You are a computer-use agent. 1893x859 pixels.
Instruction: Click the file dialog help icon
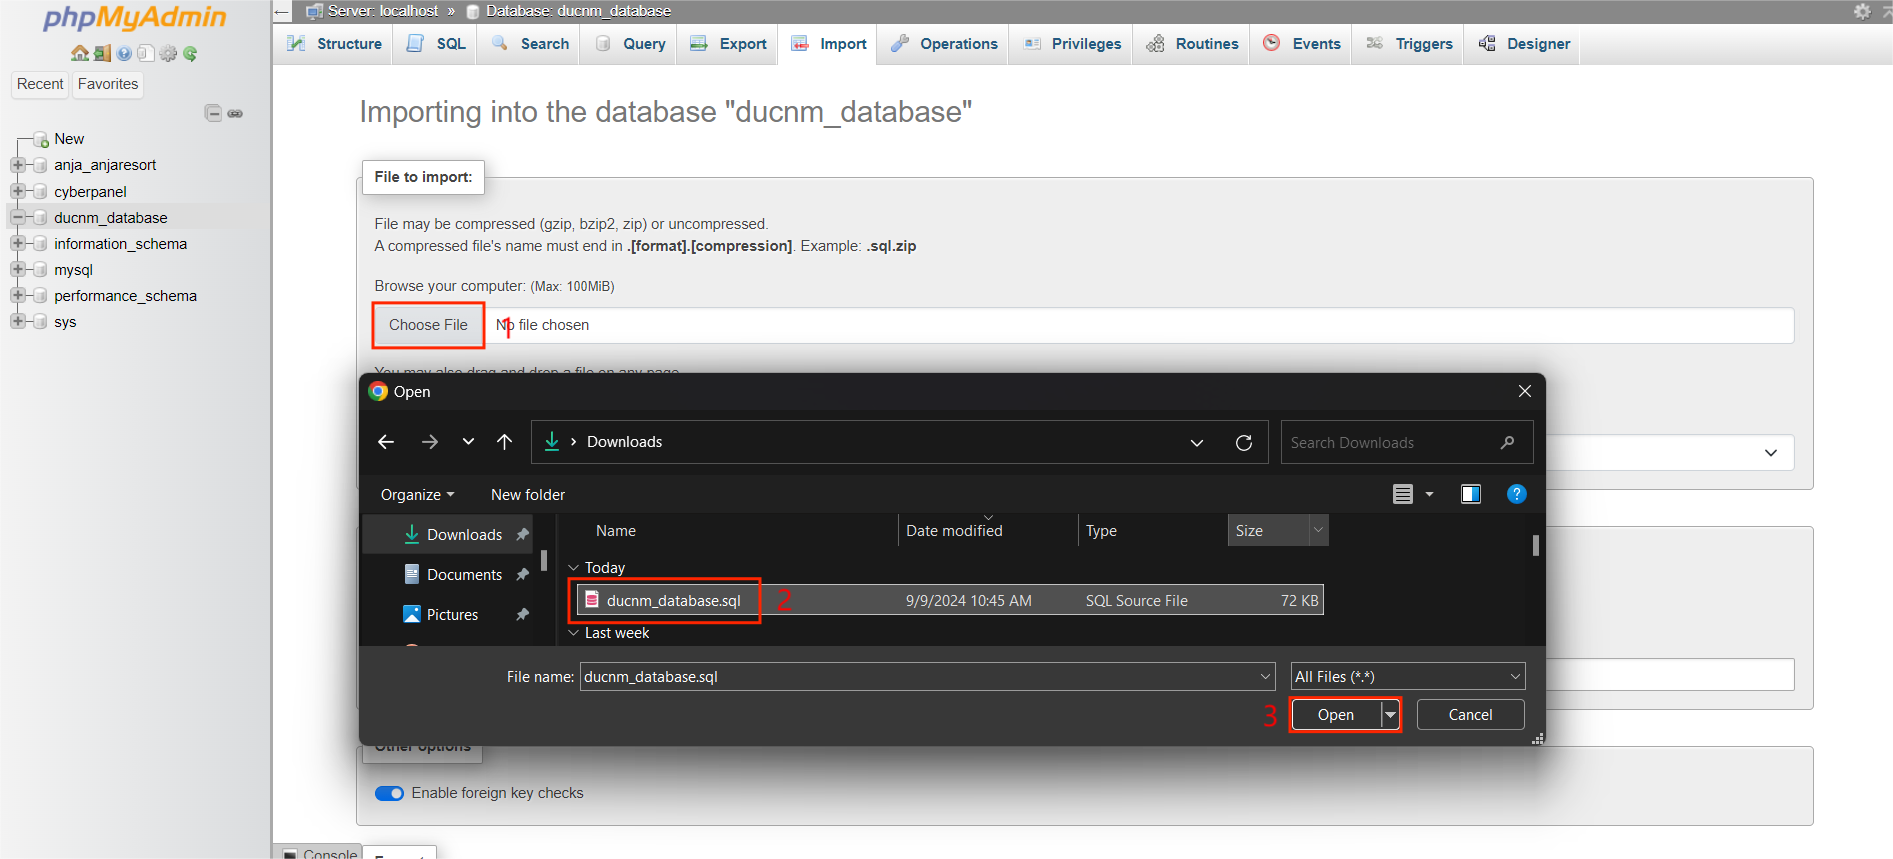(x=1516, y=494)
